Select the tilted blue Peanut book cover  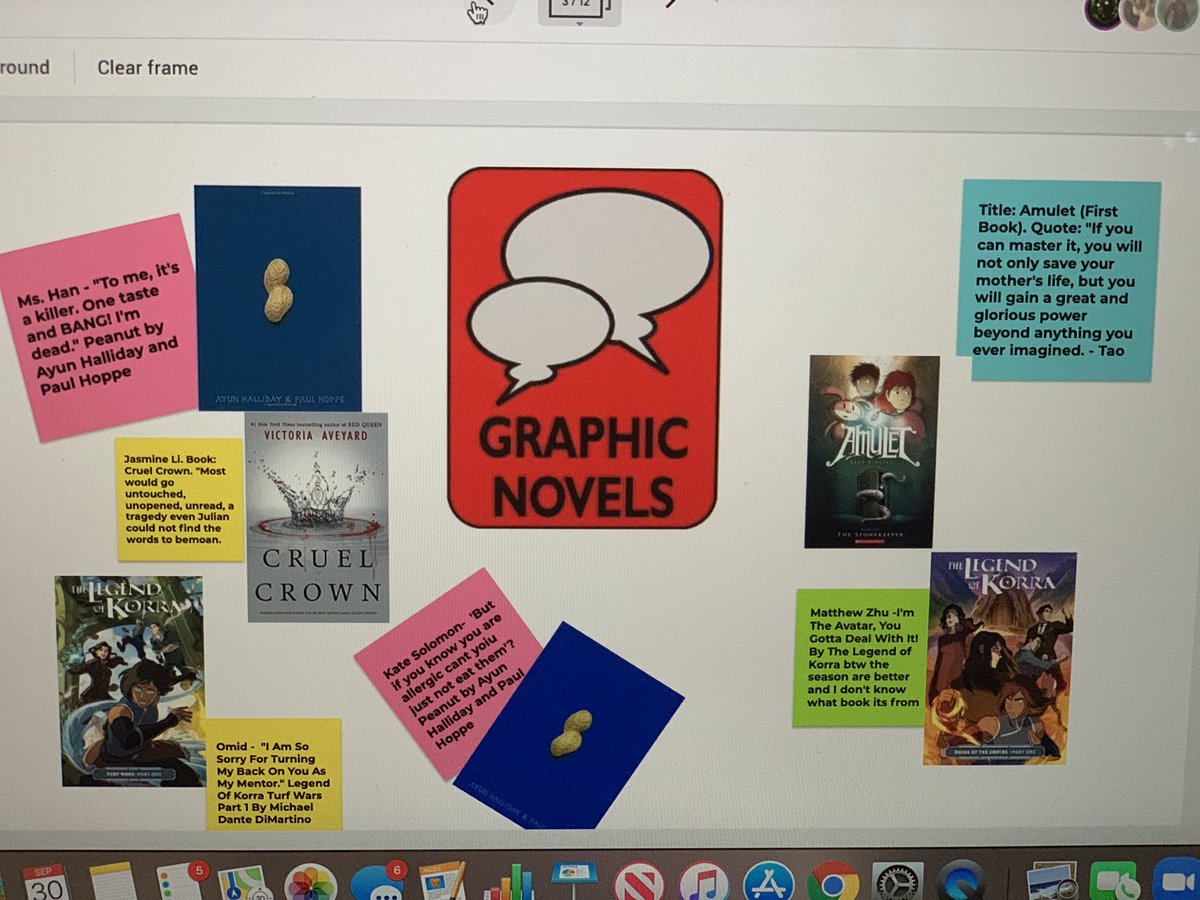pyautogui.click(x=568, y=726)
